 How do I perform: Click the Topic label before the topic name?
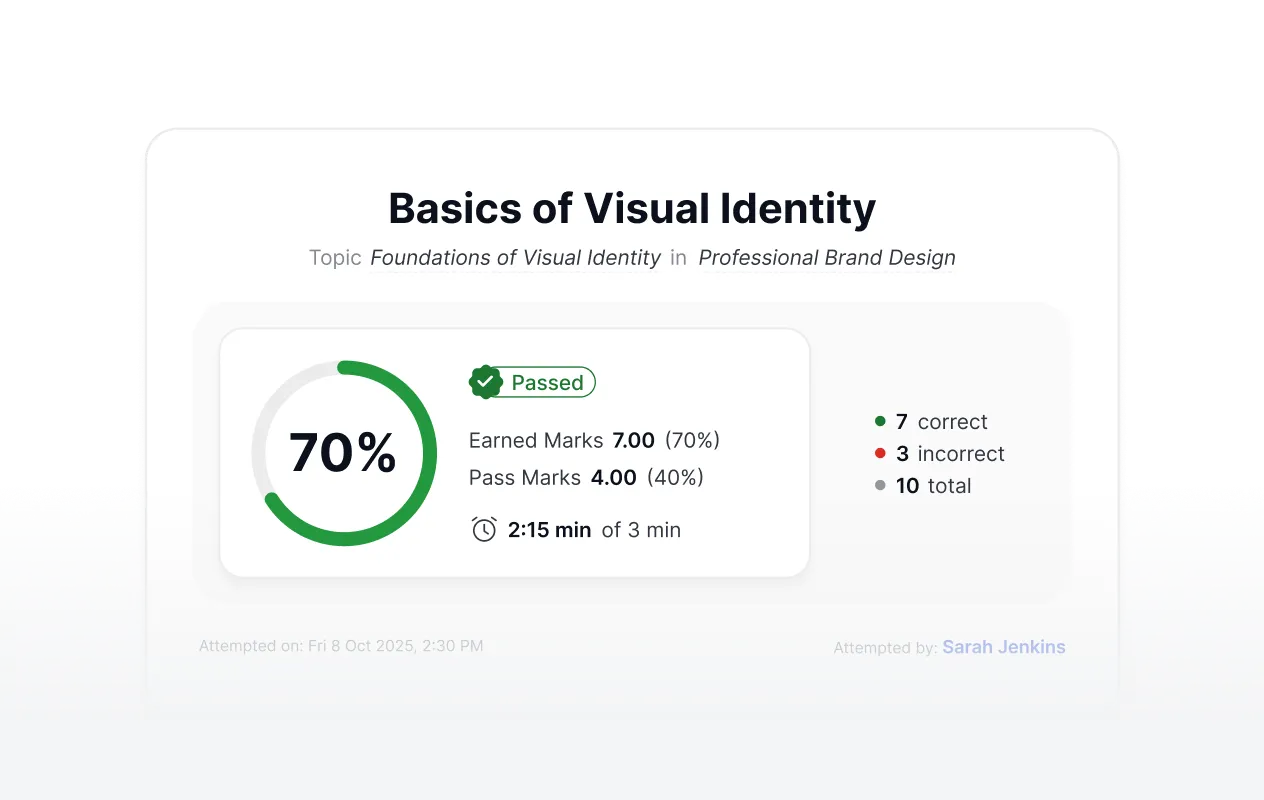pos(335,257)
